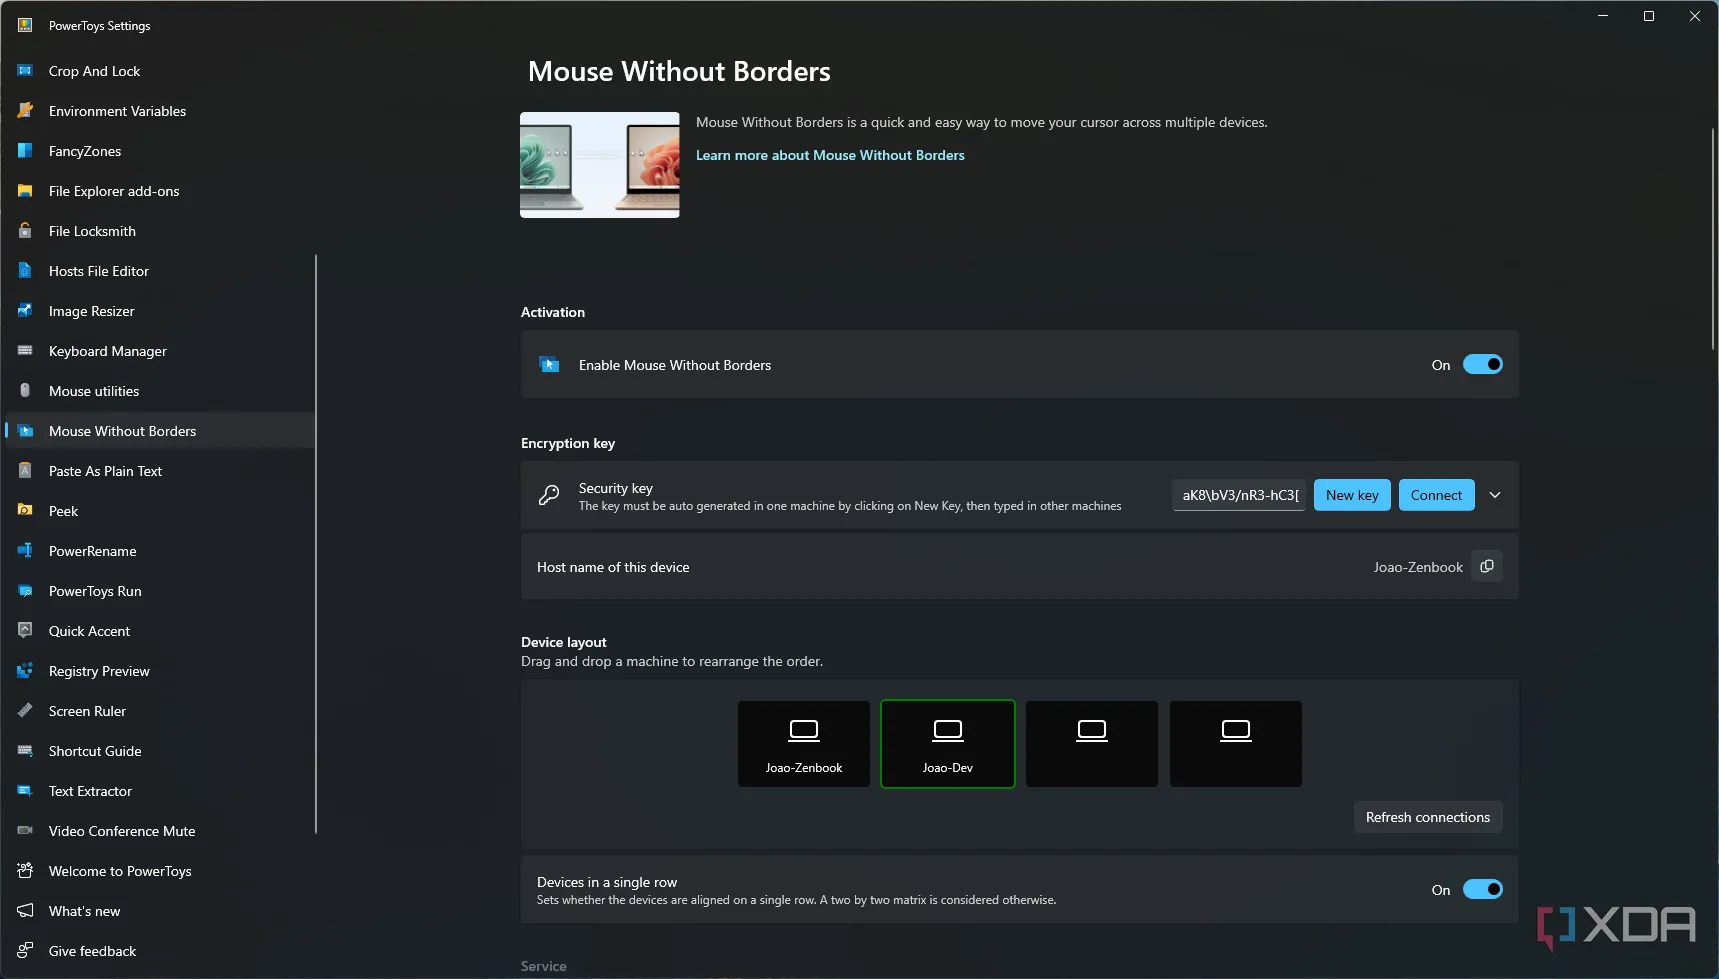This screenshot has width=1719, height=979.
Task: Click the PowerRename icon
Action: point(25,551)
